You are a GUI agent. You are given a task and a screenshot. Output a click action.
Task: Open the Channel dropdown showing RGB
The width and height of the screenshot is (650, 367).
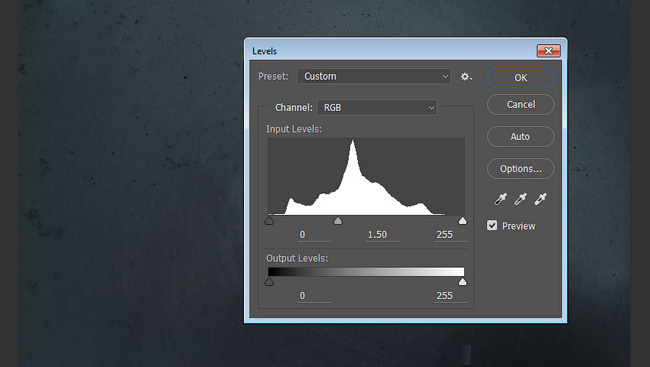pyautogui.click(x=377, y=108)
